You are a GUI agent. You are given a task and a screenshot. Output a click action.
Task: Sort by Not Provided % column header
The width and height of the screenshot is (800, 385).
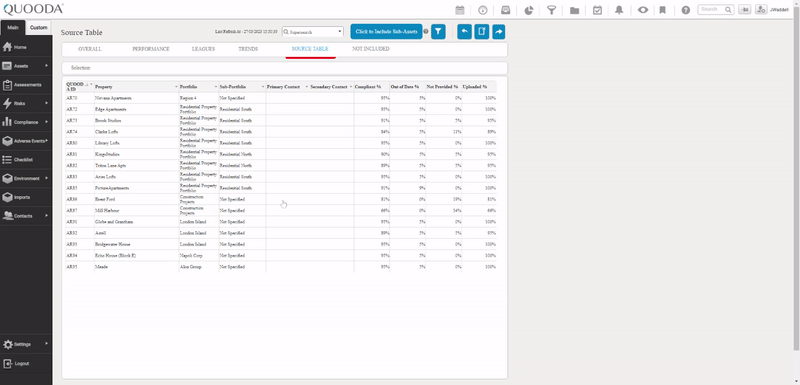pyautogui.click(x=442, y=87)
